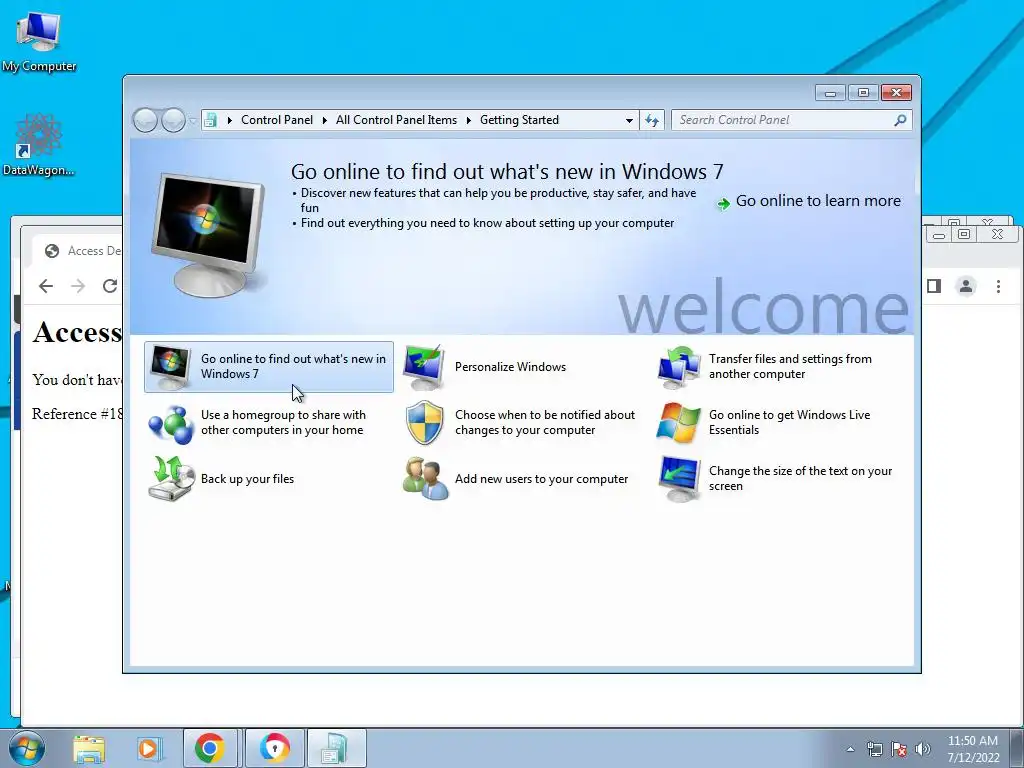Screen dimensions: 1024x768
Task: Open Chrome profile avatar icon
Action: 966,286
